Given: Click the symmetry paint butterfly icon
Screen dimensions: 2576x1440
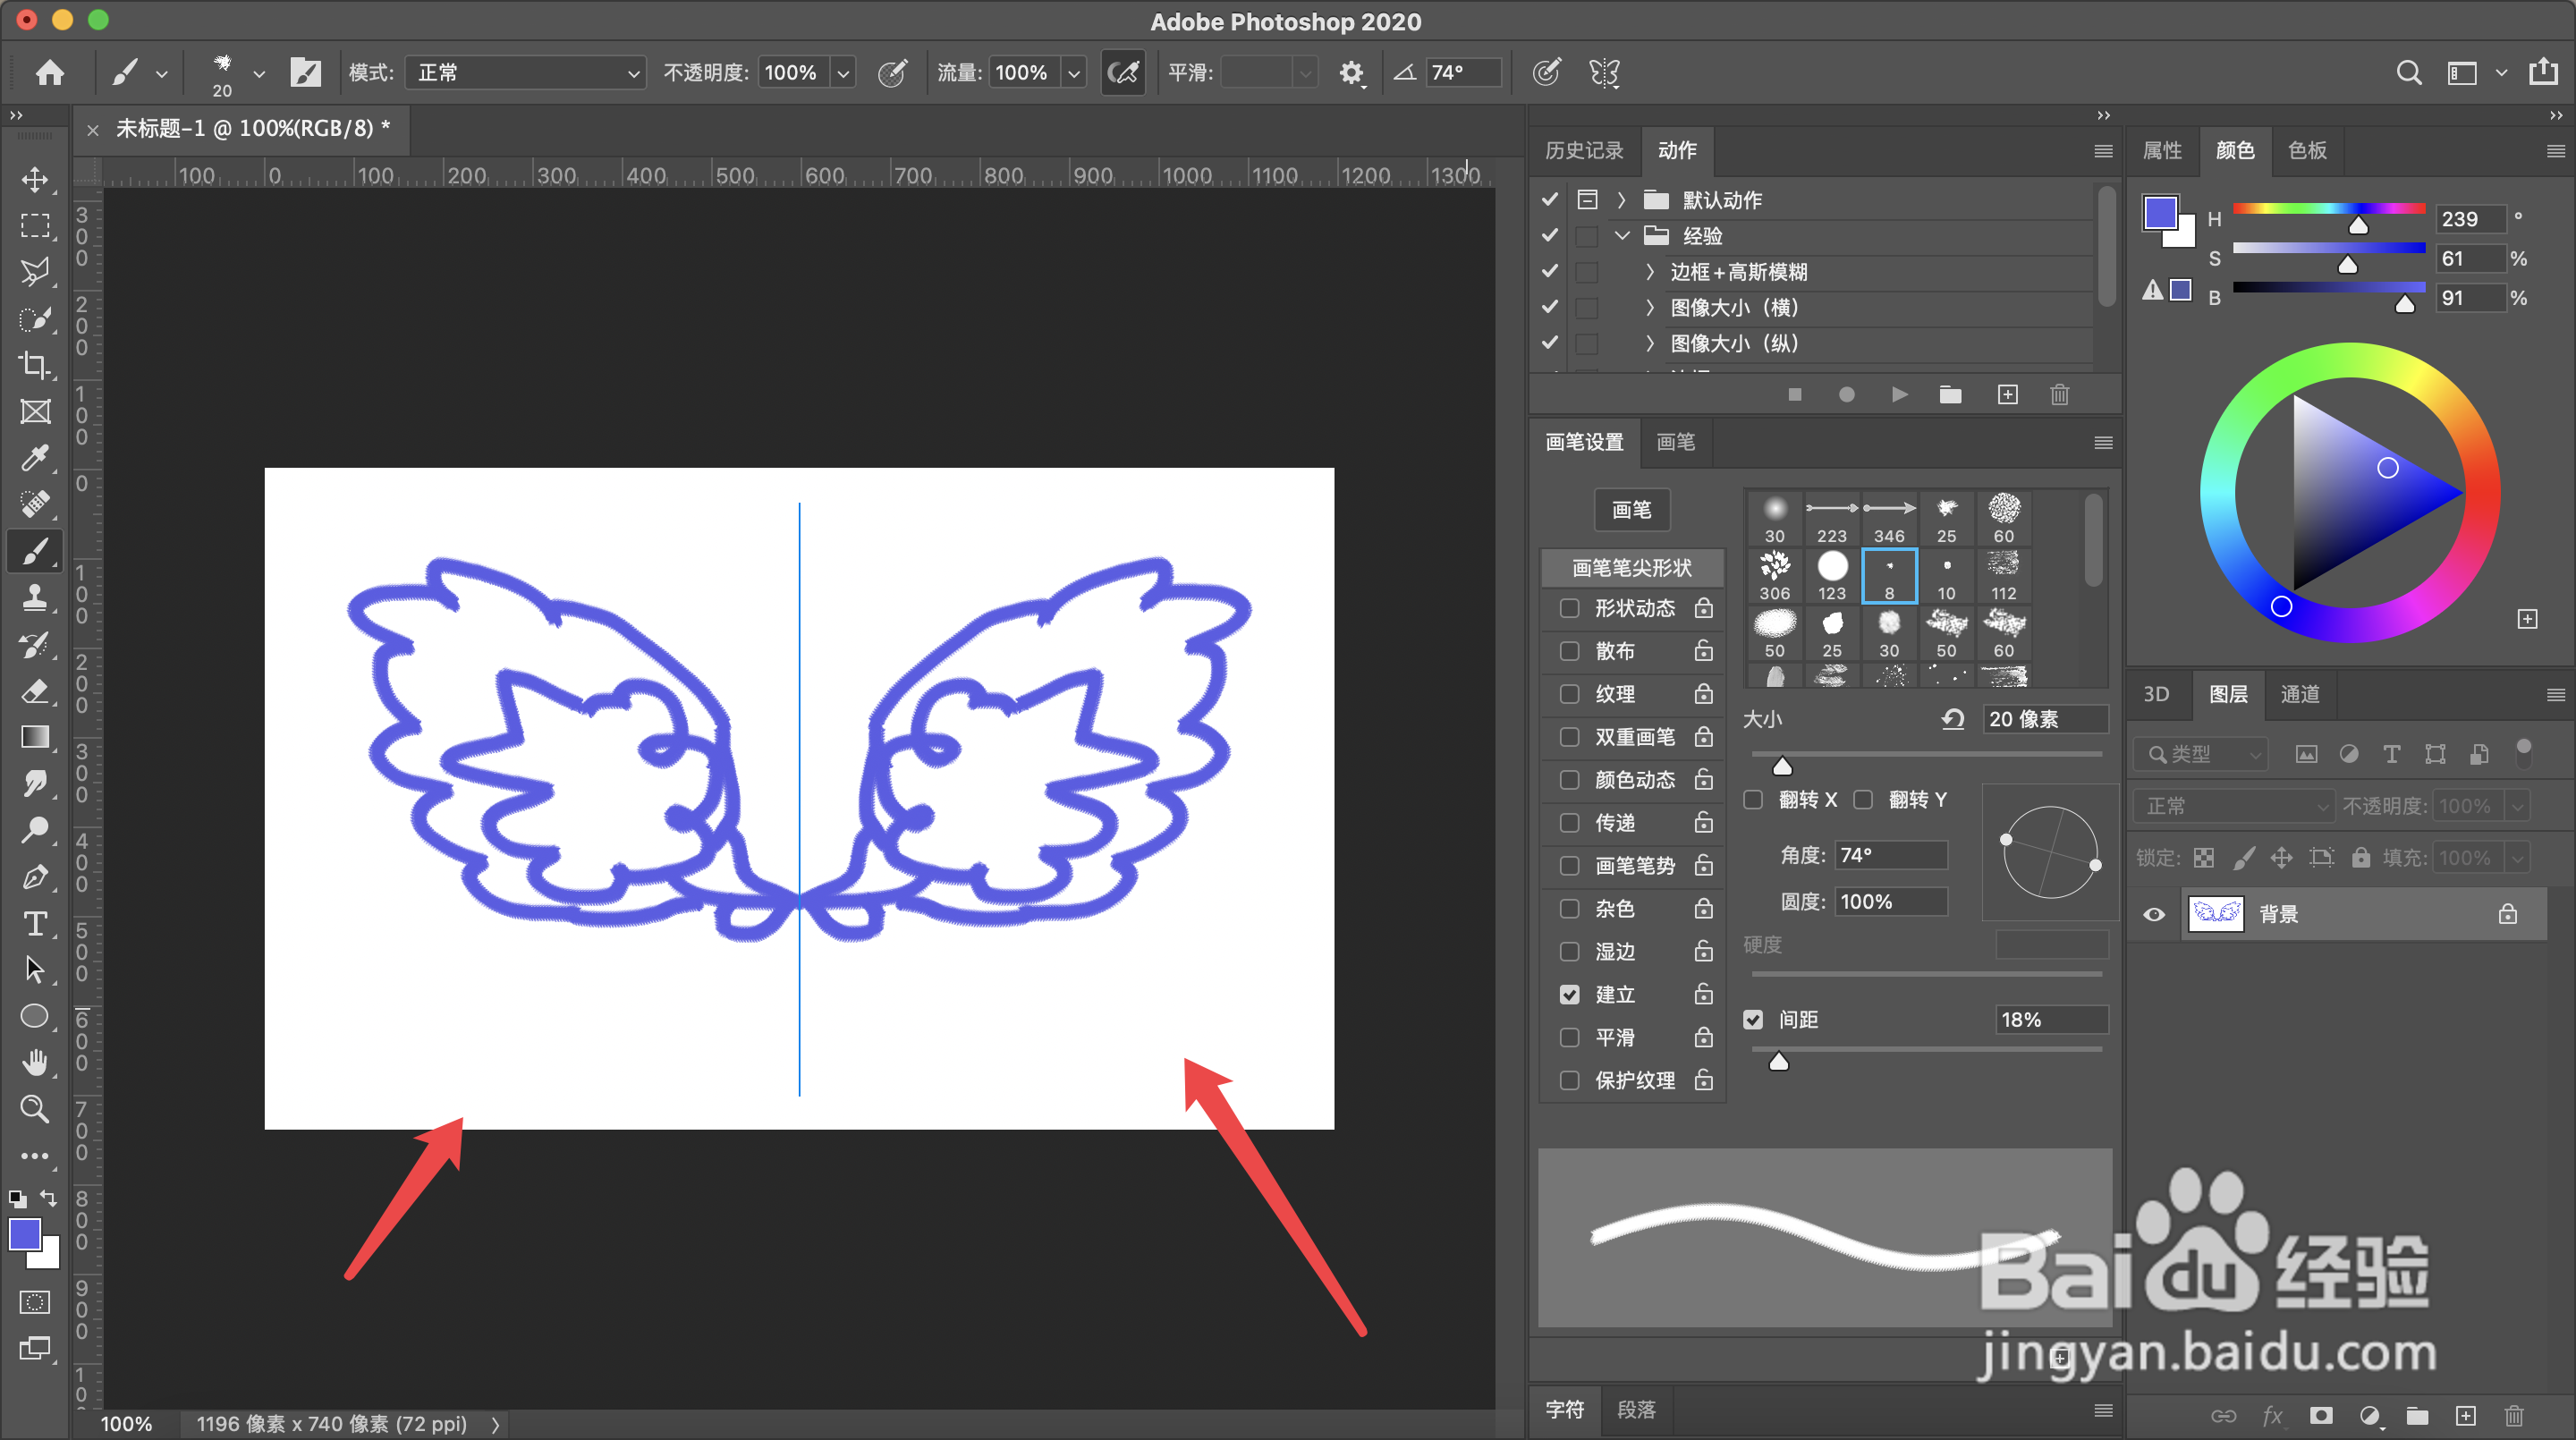Looking at the screenshot, I should [1604, 72].
